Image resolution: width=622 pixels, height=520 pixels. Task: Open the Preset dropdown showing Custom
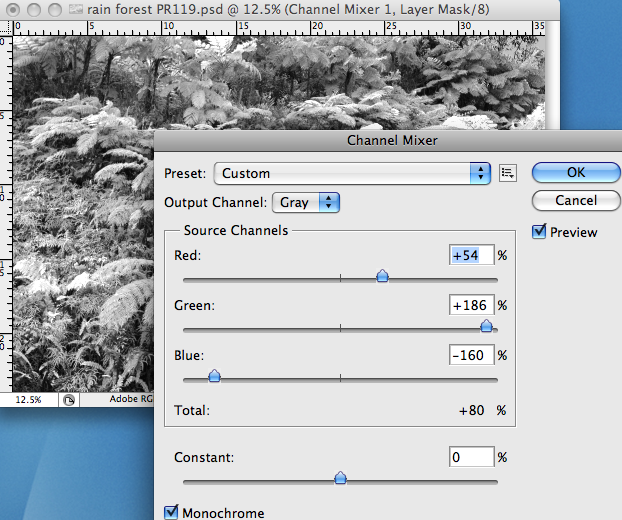click(x=352, y=173)
